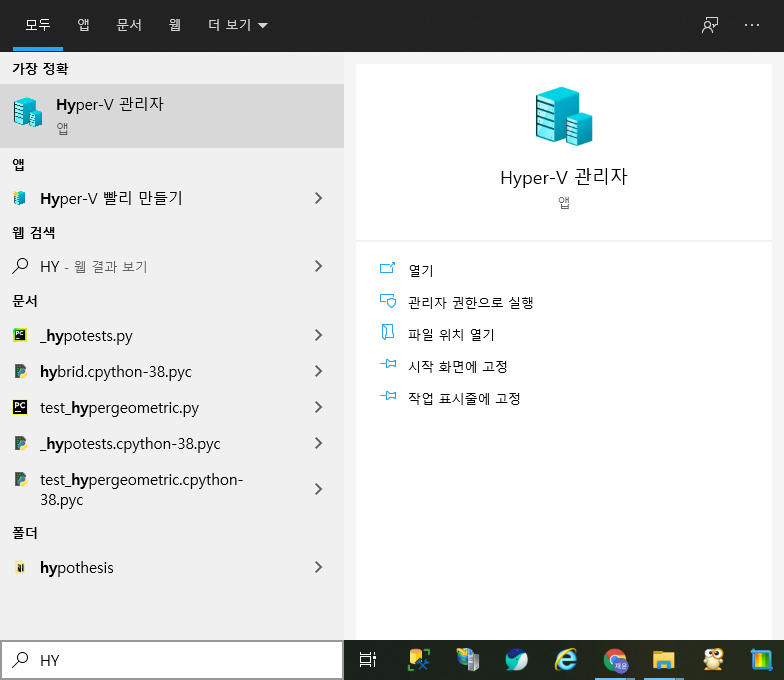Click the admin shield icon beside 관리자 권한으로 실행
784x680 pixels.
coord(388,300)
